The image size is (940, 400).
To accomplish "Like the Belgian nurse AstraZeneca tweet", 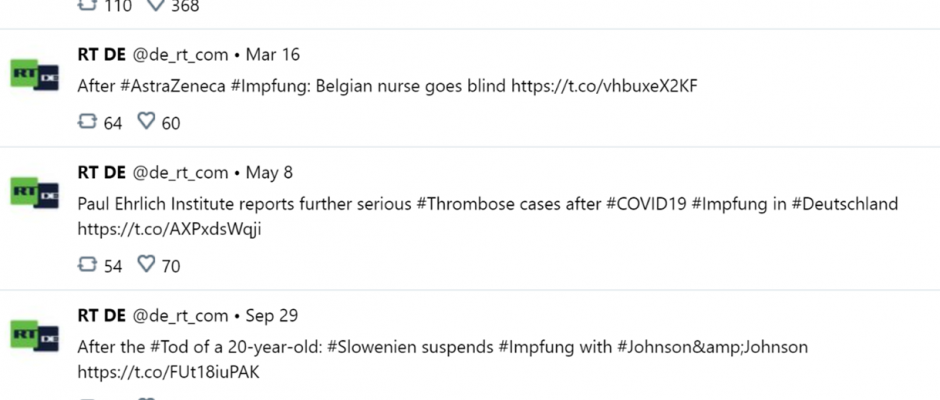I will click(146, 122).
